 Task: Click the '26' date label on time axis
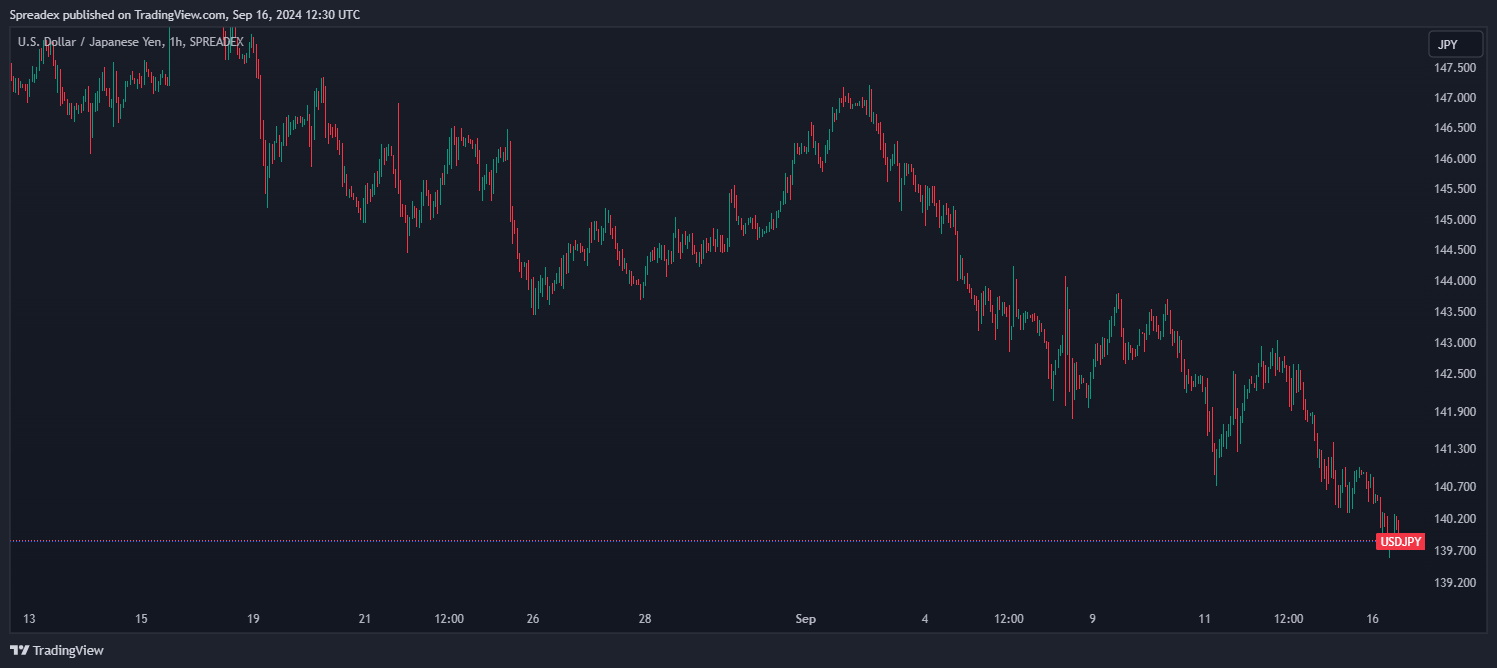(x=533, y=619)
